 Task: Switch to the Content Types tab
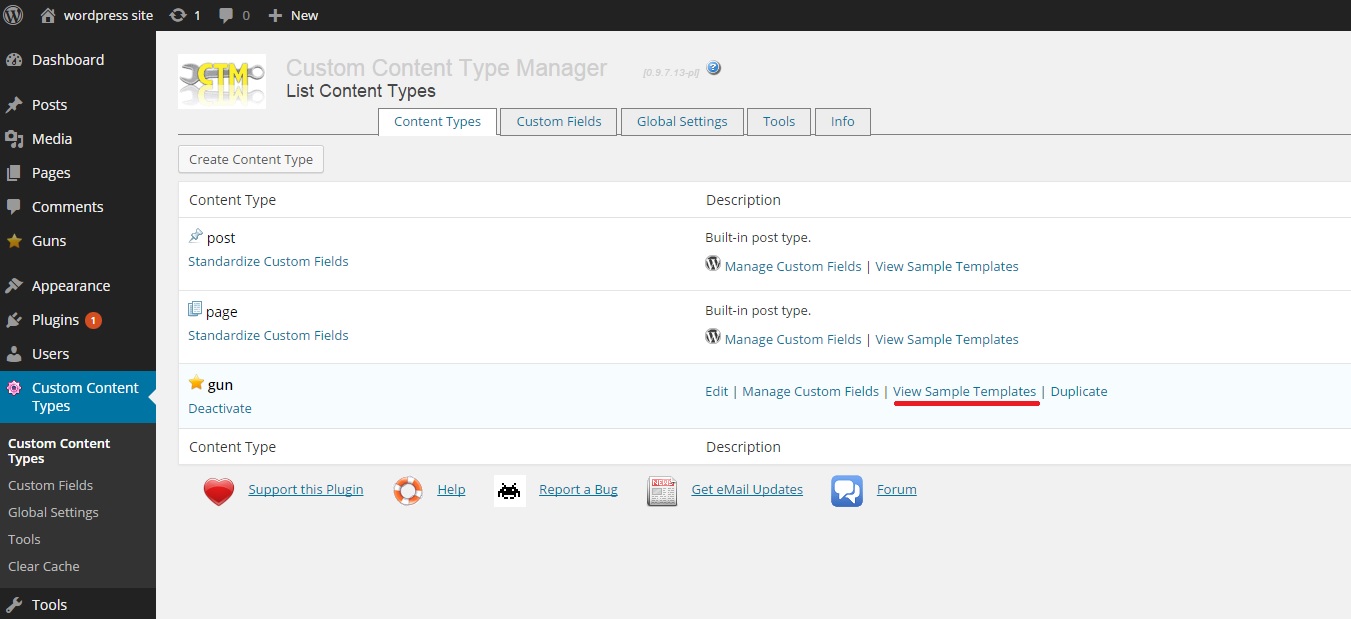coord(438,122)
